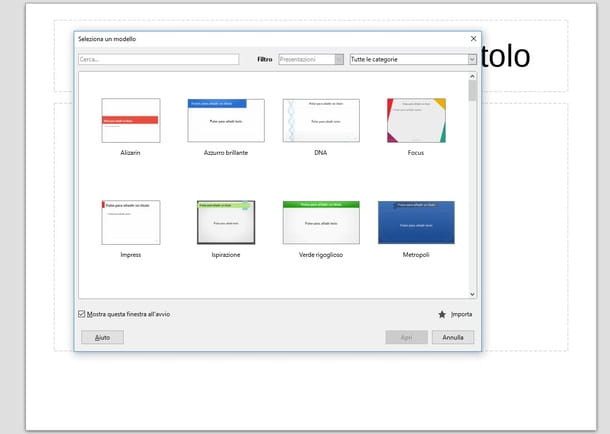Screen dimensions: 610x434
Task: Select the Alizarin template thumbnail
Action: click(x=130, y=121)
